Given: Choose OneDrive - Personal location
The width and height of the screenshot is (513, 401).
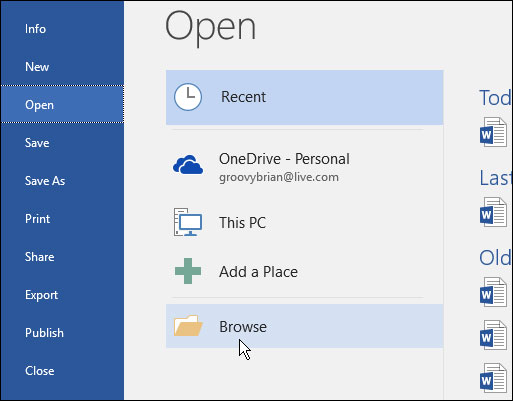Looking at the screenshot, I should [284, 159].
